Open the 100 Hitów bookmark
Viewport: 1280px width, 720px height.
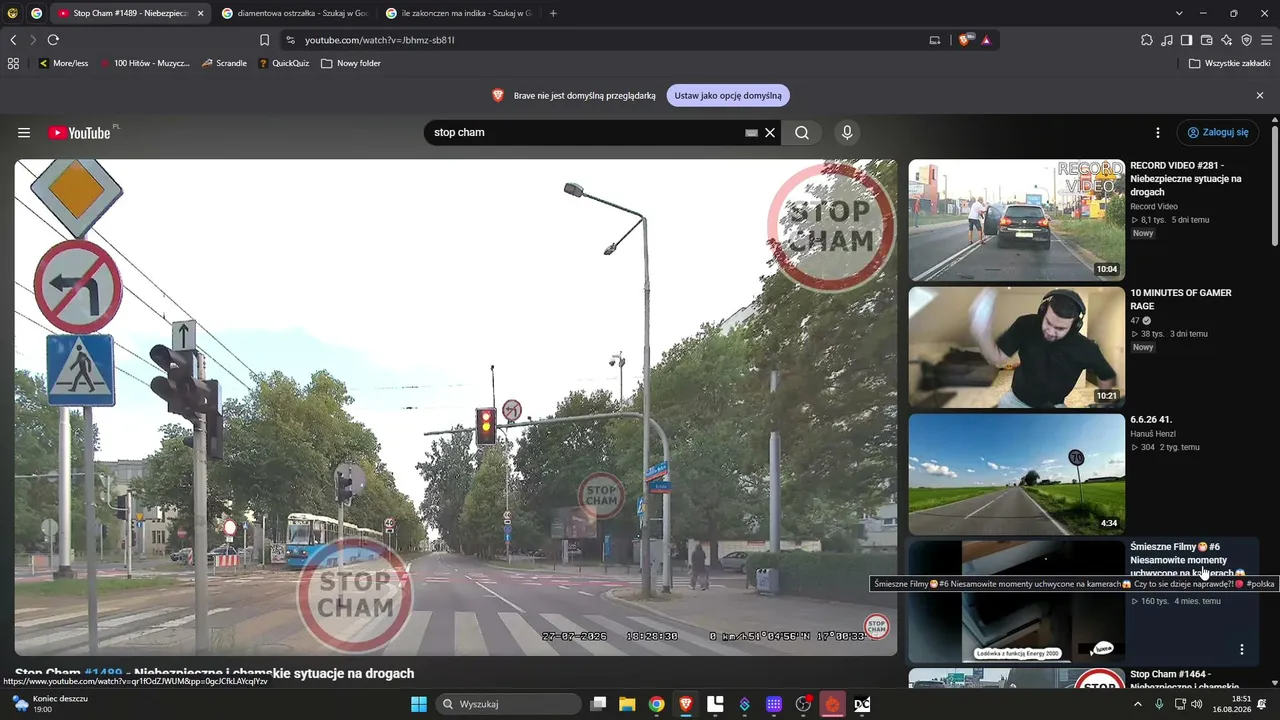coord(144,63)
